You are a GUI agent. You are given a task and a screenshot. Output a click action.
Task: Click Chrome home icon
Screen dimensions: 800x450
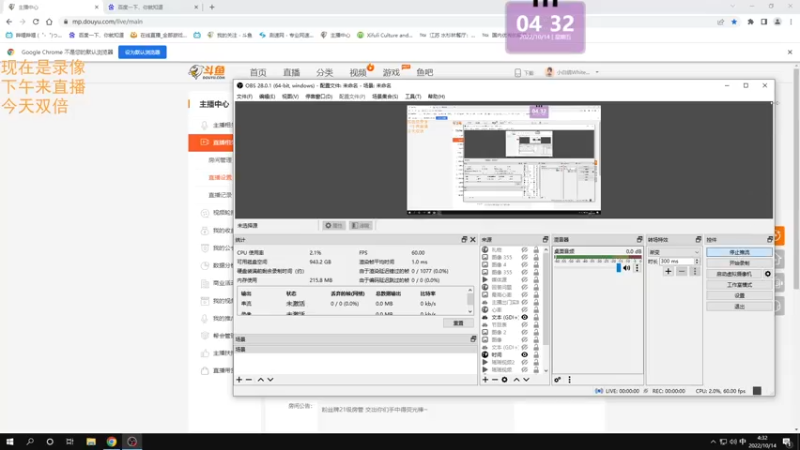49,21
